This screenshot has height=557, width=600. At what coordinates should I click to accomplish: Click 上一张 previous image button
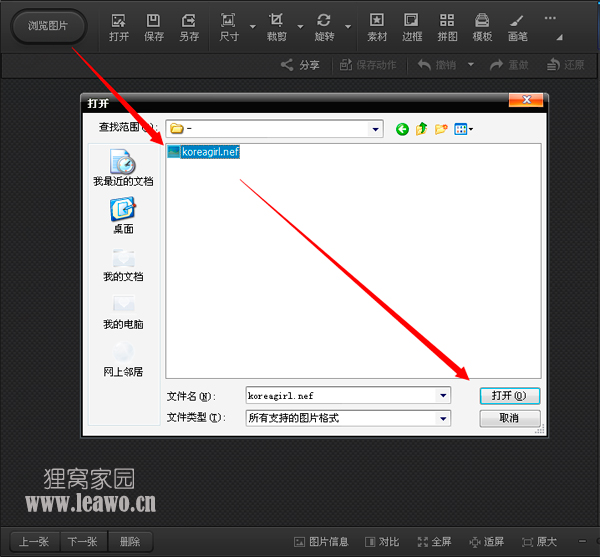pos(34,541)
